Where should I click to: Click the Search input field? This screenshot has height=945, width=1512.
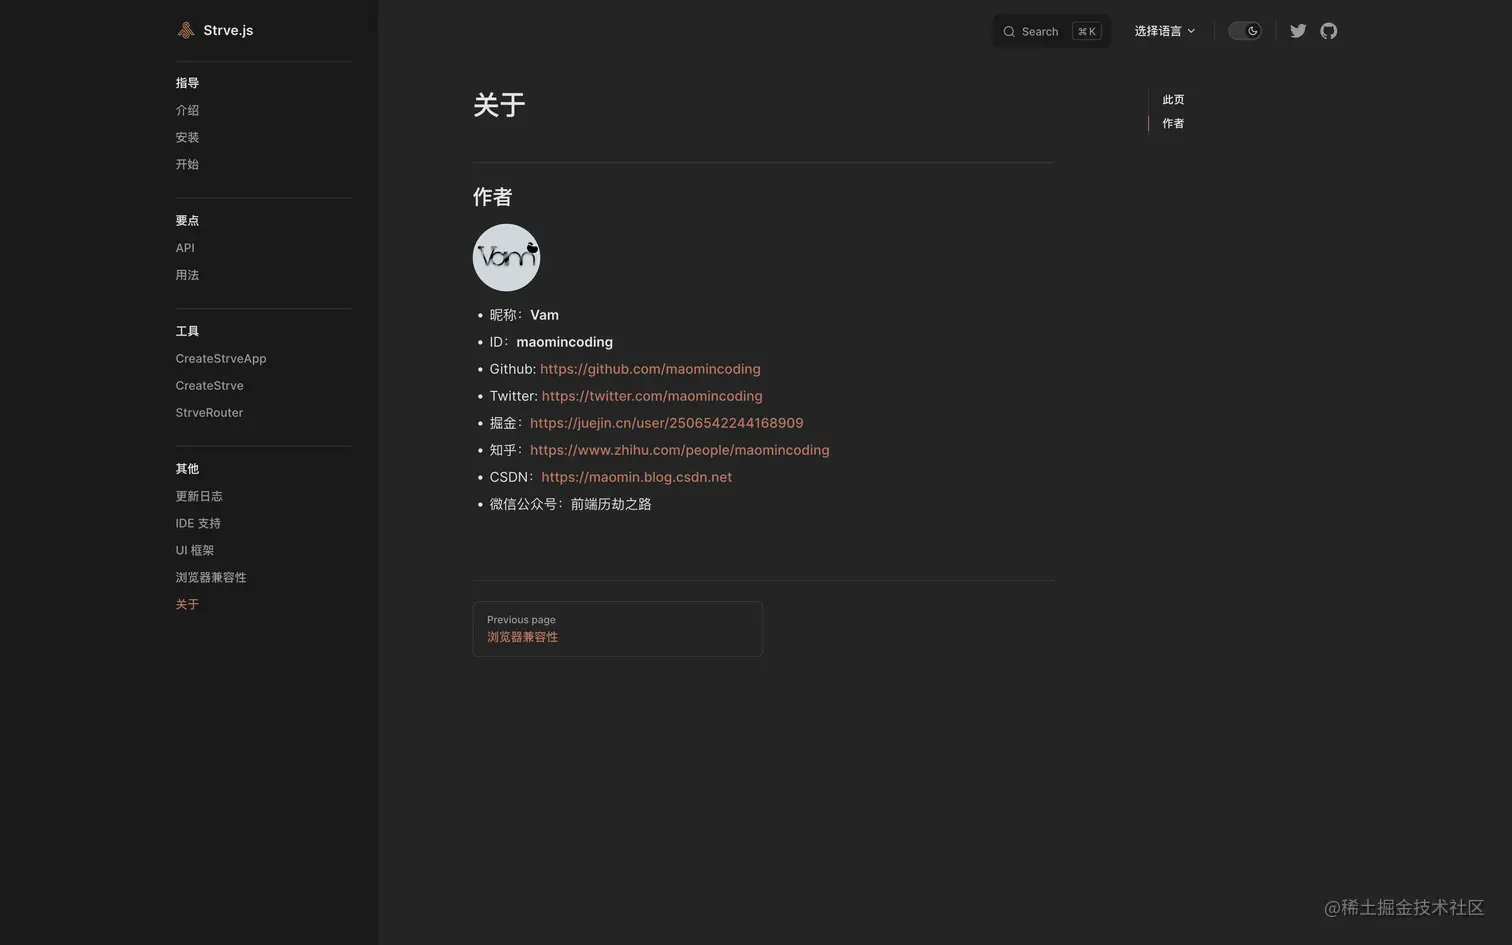[x=1052, y=31]
